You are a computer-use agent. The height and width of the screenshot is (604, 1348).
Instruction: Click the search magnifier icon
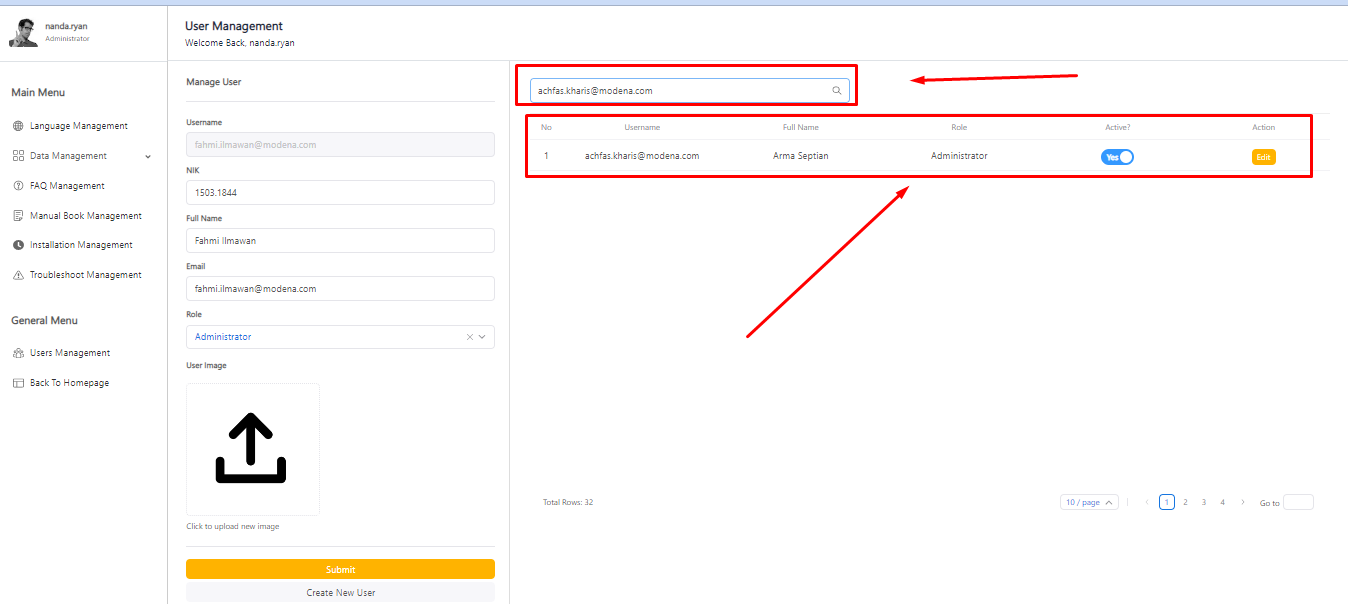[x=837, y=91]
